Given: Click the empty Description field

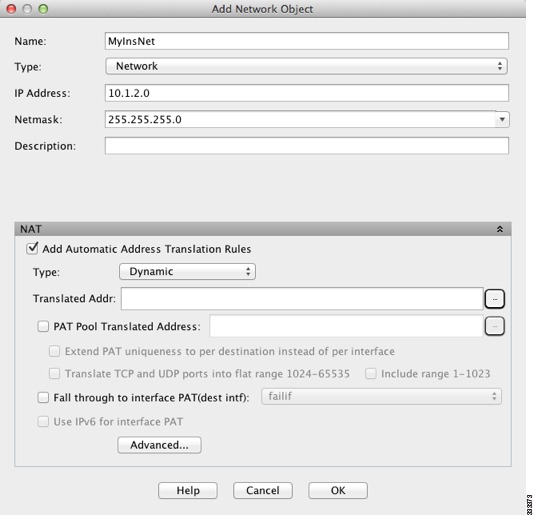Looking at the screenshot, I should (307, 146).
